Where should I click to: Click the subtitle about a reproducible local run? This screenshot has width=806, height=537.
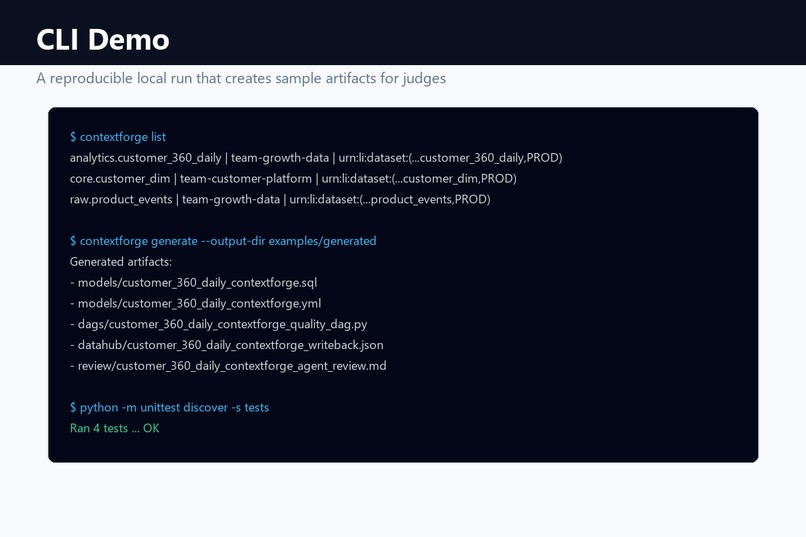point(241,79)
